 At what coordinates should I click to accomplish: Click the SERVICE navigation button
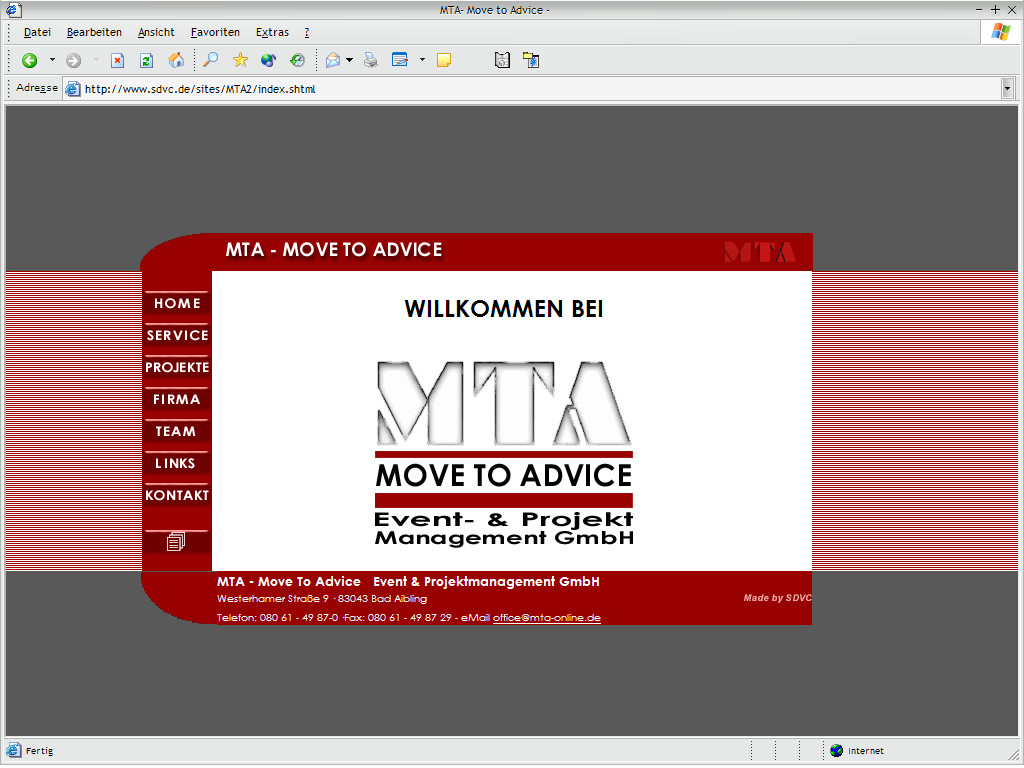tap(177, 336)
